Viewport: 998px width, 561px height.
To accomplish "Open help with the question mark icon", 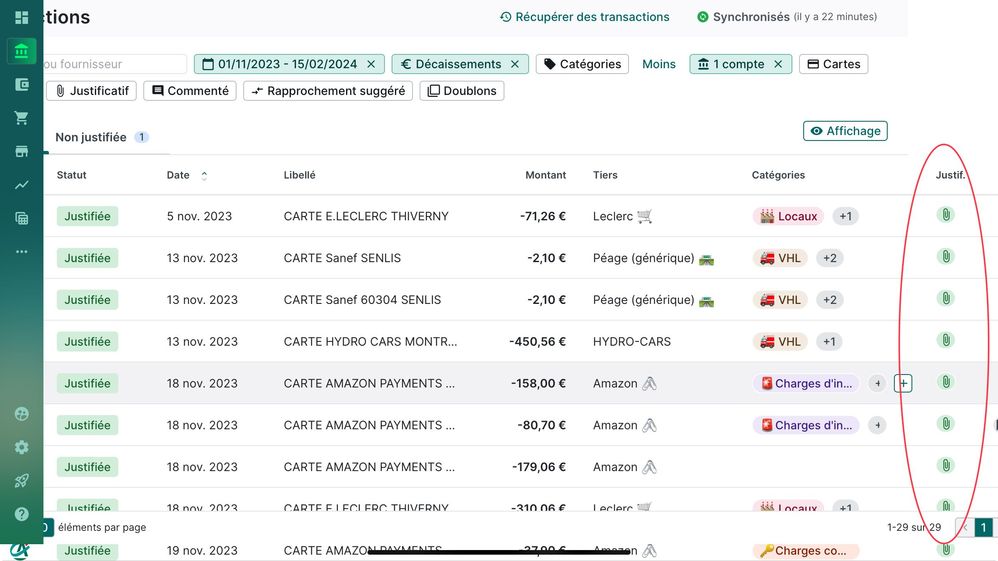I will 21,514.
